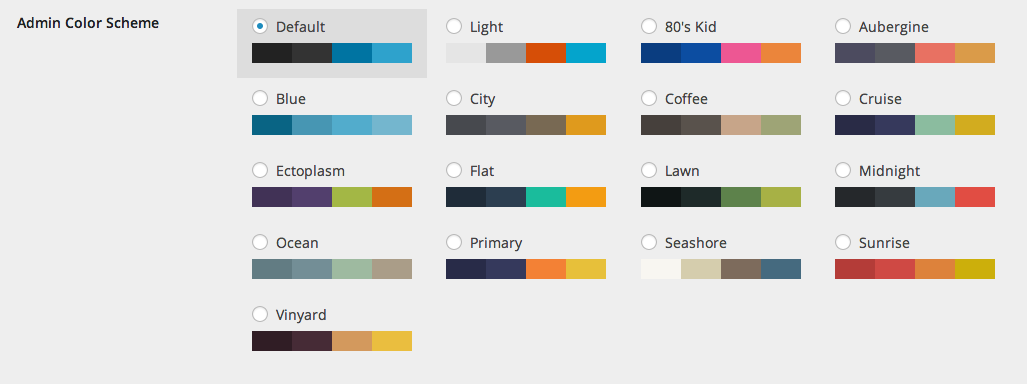Choose the Ectoplasm radio button
Image resolution: width=1027 pixels, height=384 pixels.
260,170
